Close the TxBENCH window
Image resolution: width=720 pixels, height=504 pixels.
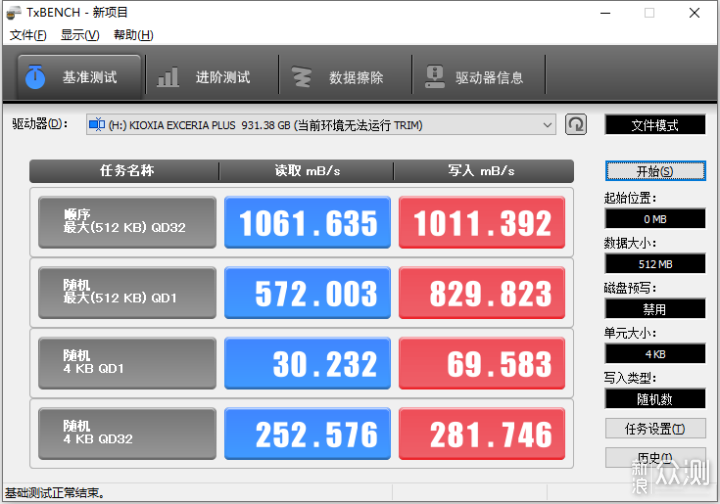coord(694,13)
